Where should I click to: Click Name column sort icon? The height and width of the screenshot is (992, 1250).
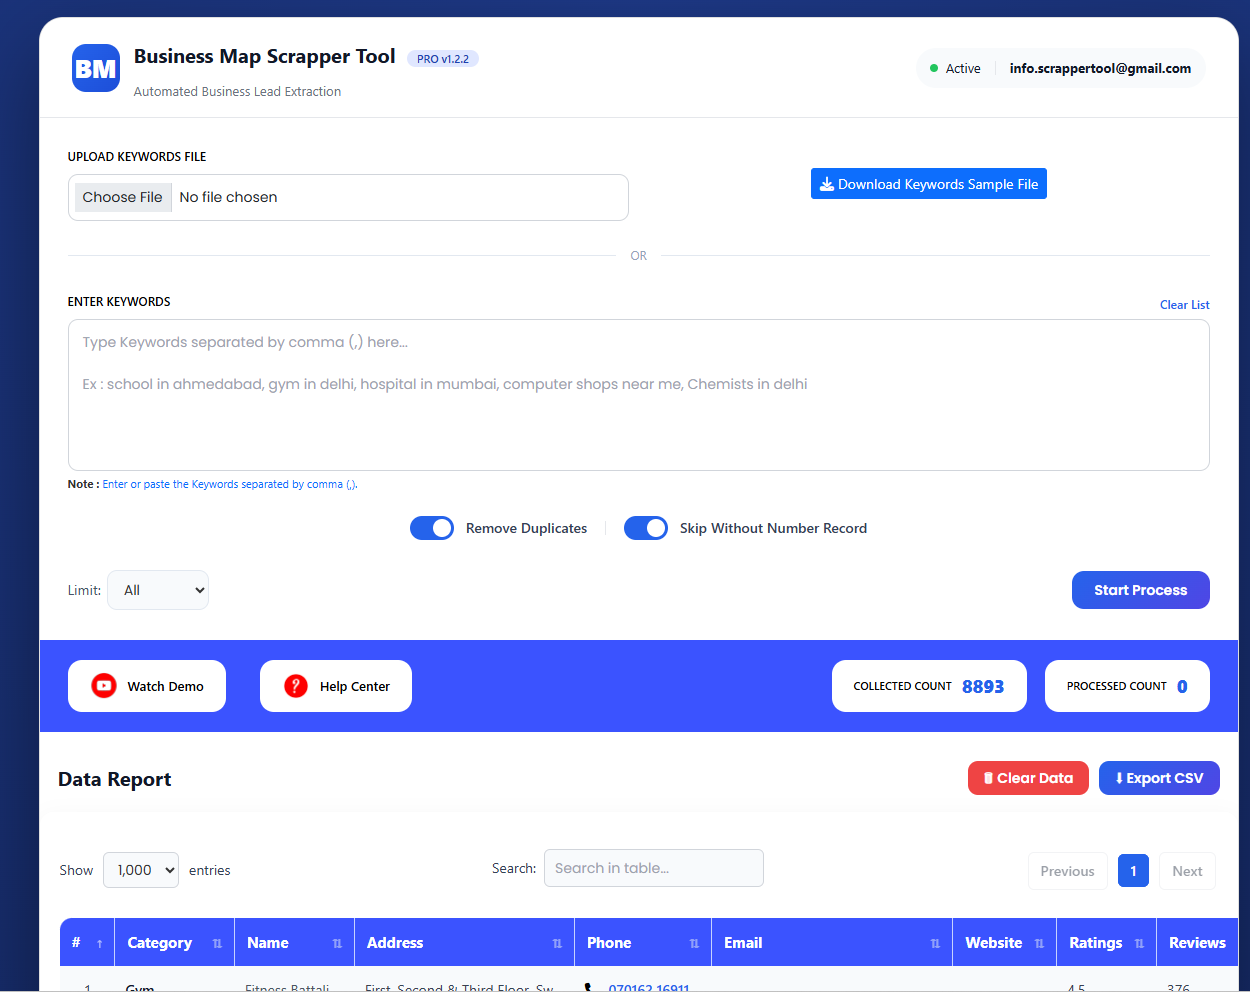point(337,943)
